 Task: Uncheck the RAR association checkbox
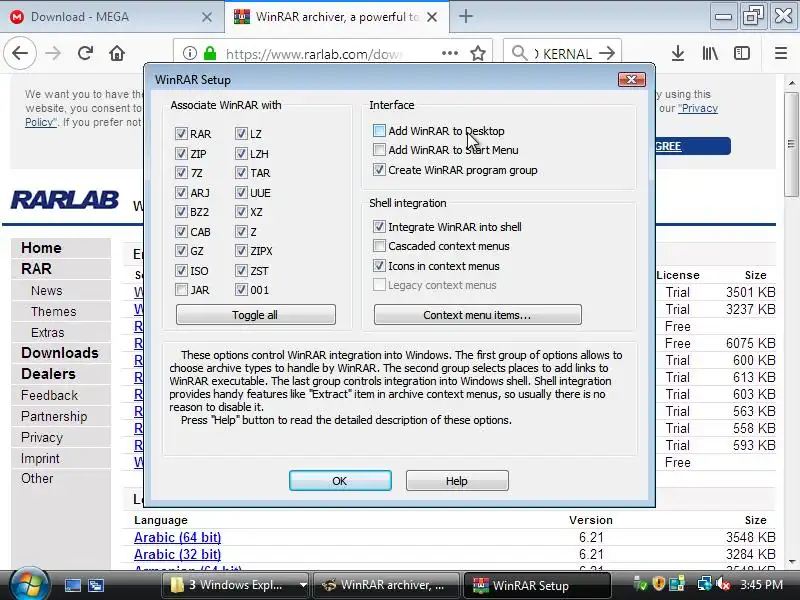coord(181,134)
